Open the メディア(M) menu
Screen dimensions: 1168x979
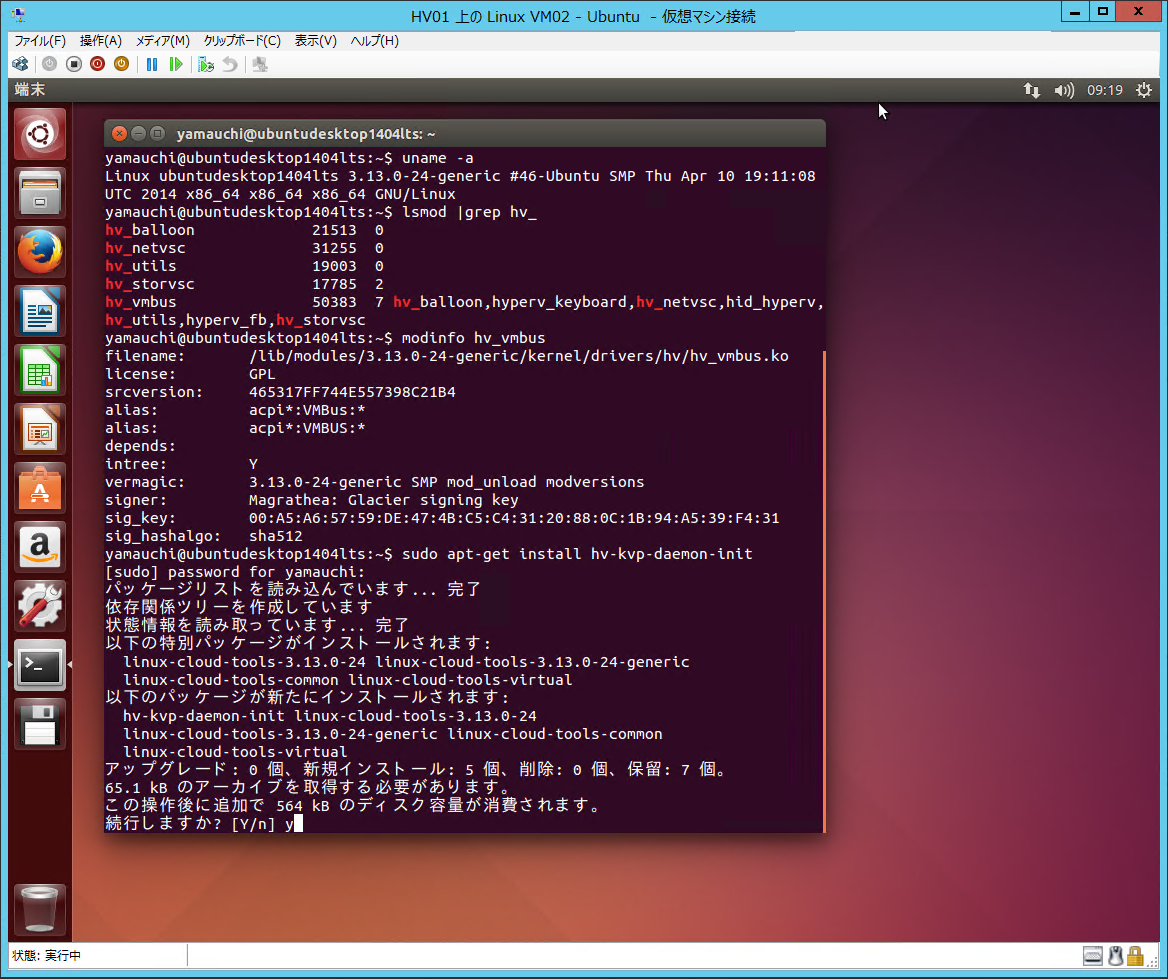tap(164, 40)
